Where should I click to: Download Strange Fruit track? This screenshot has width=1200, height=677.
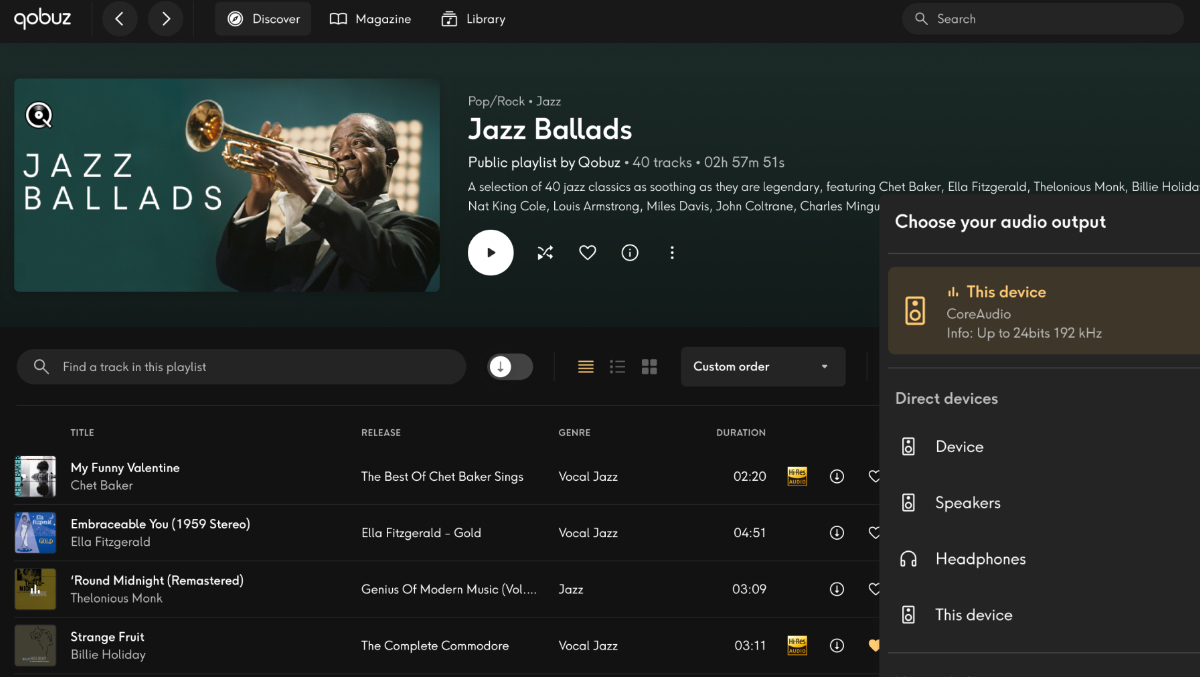click(x=837, y=645)
